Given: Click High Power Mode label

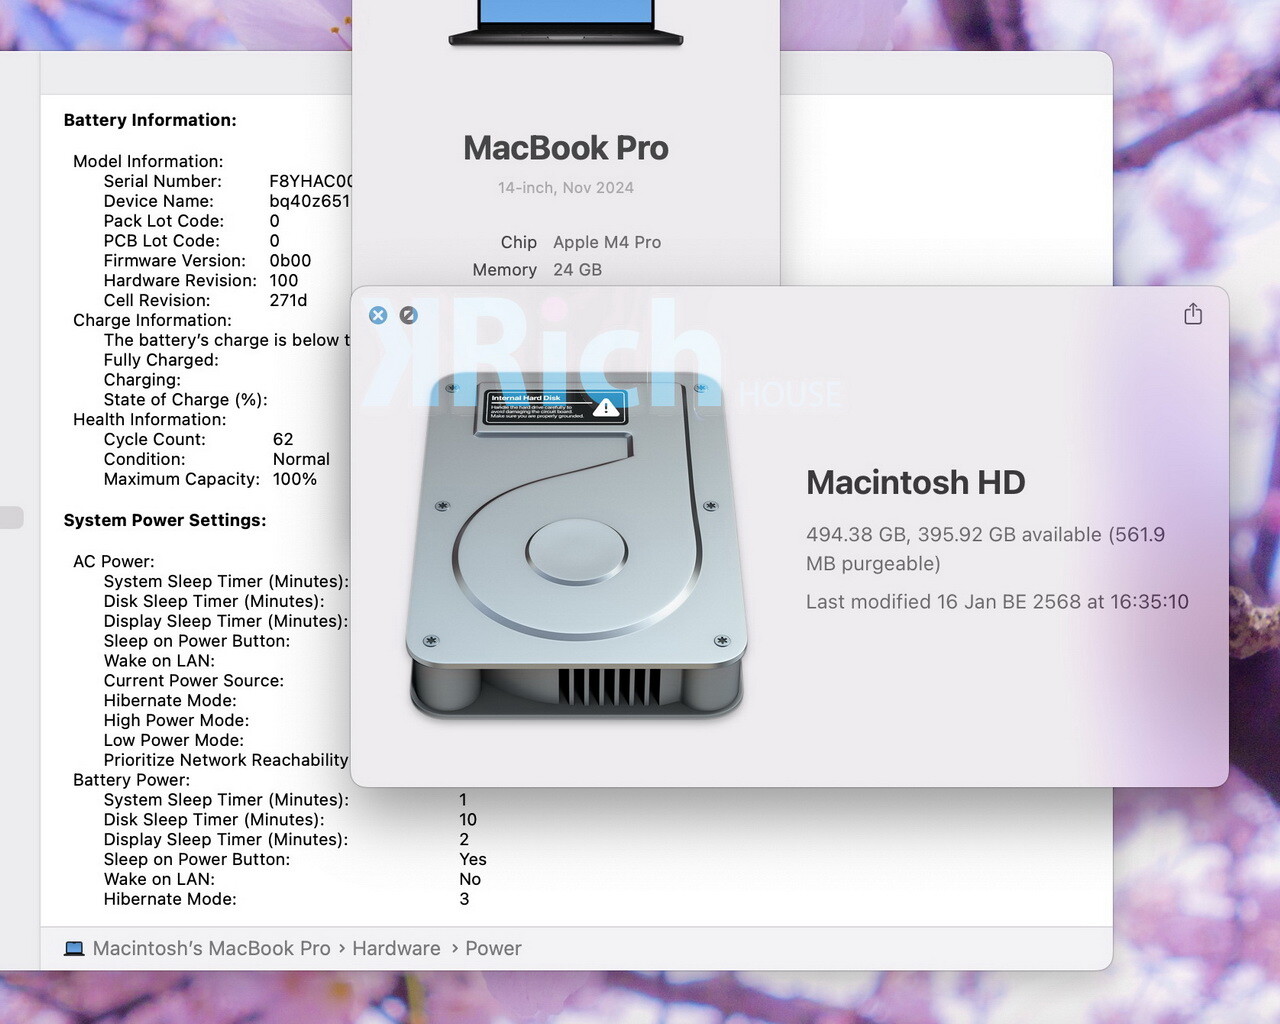Looking at the screenshot, I should coord(177,721).
